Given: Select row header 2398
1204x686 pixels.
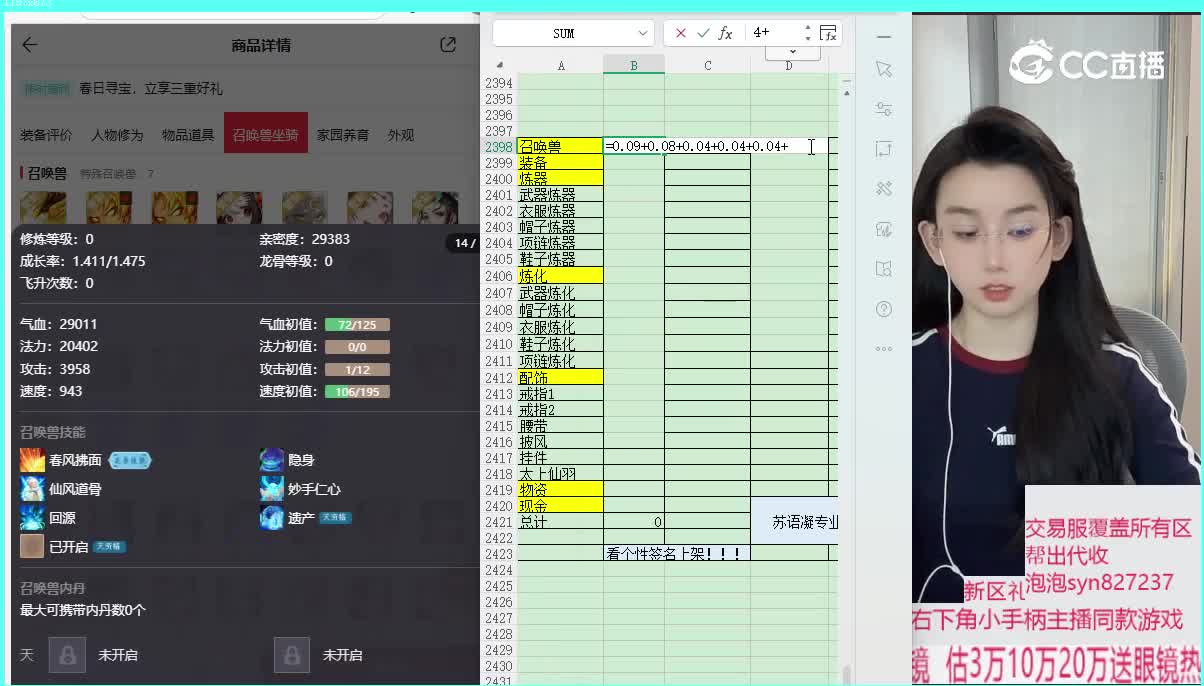Looking at the screenshot, I should 499,147.
